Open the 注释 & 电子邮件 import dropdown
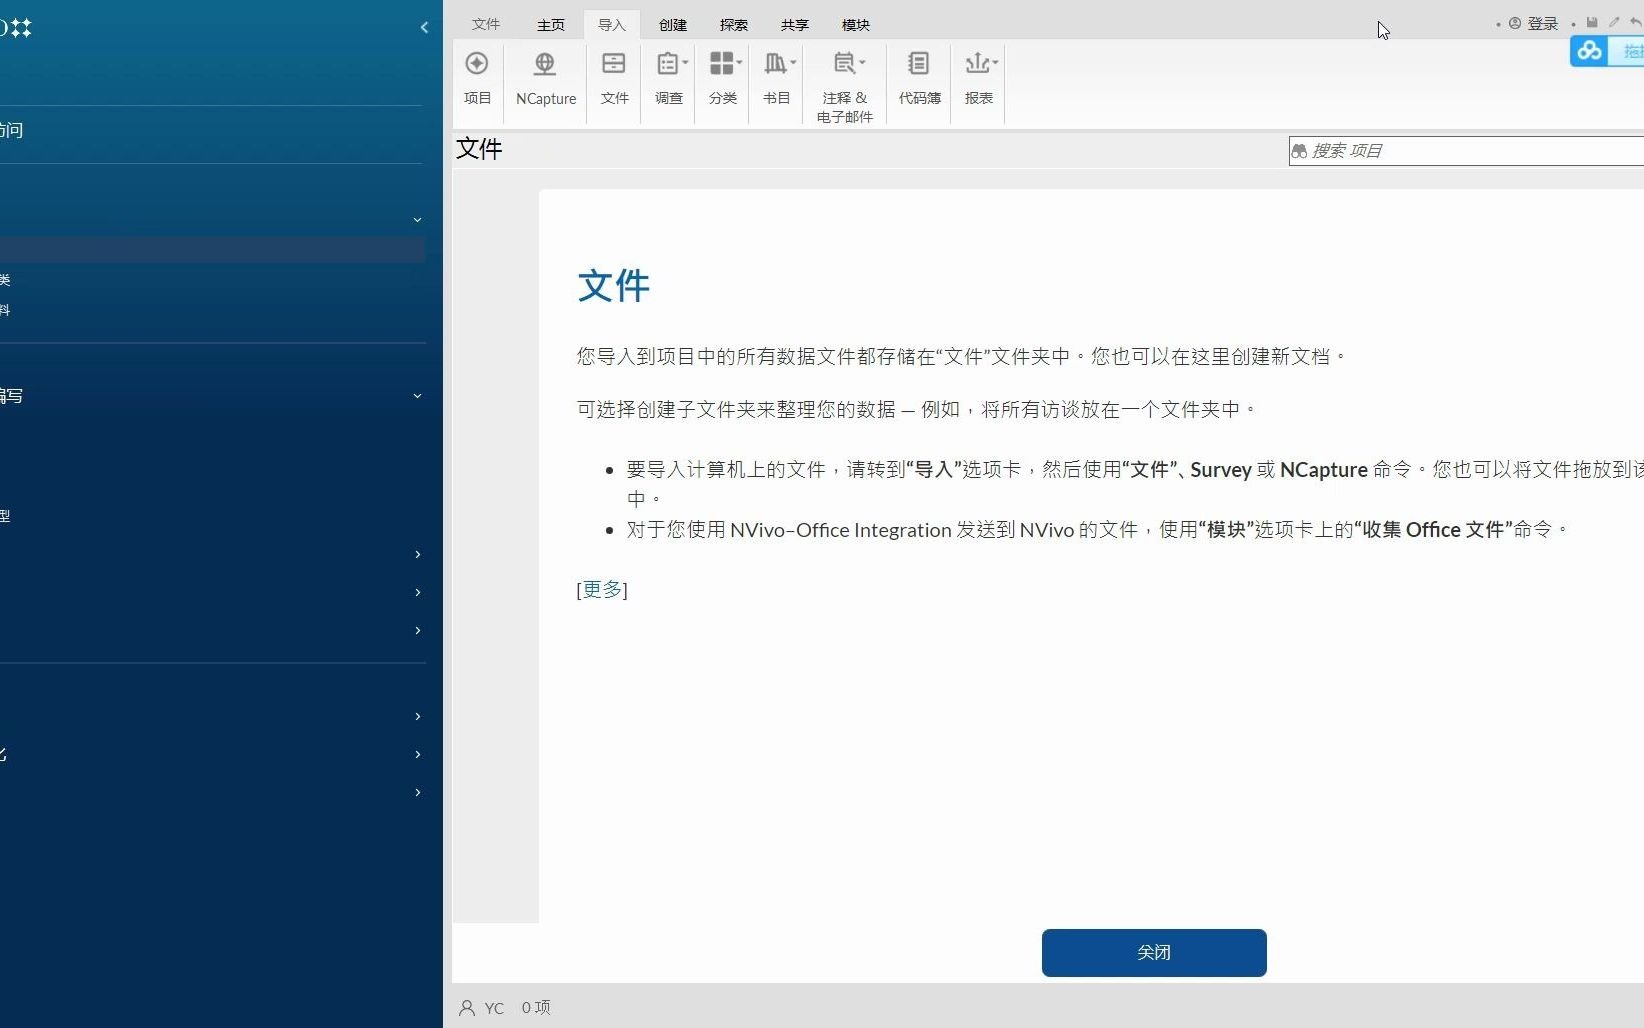The width and height of the screenshot is (1644, 1028). coord(845,87)
